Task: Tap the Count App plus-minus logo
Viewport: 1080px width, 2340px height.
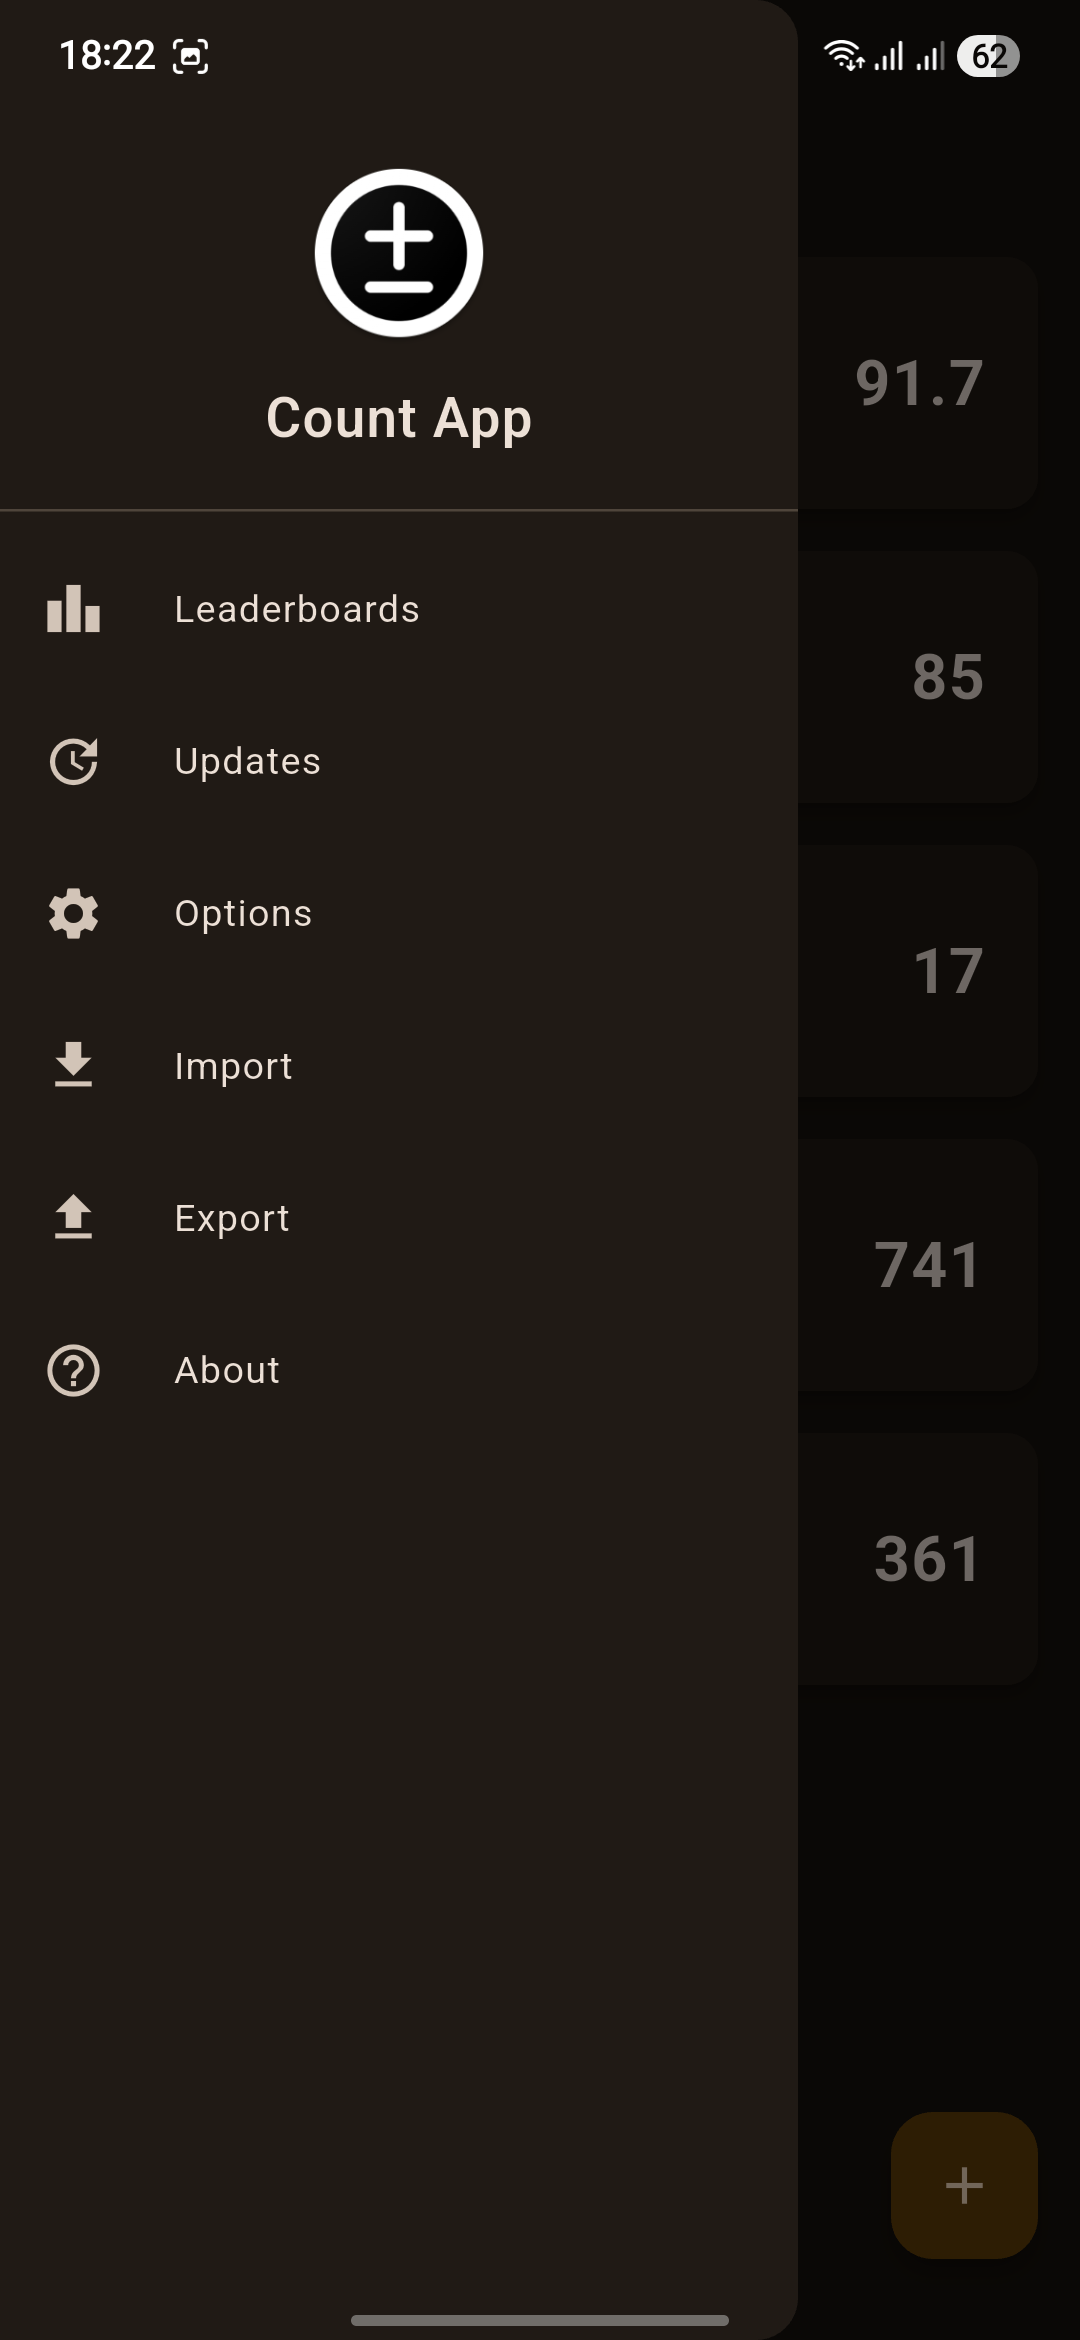Action: (399, 253)
